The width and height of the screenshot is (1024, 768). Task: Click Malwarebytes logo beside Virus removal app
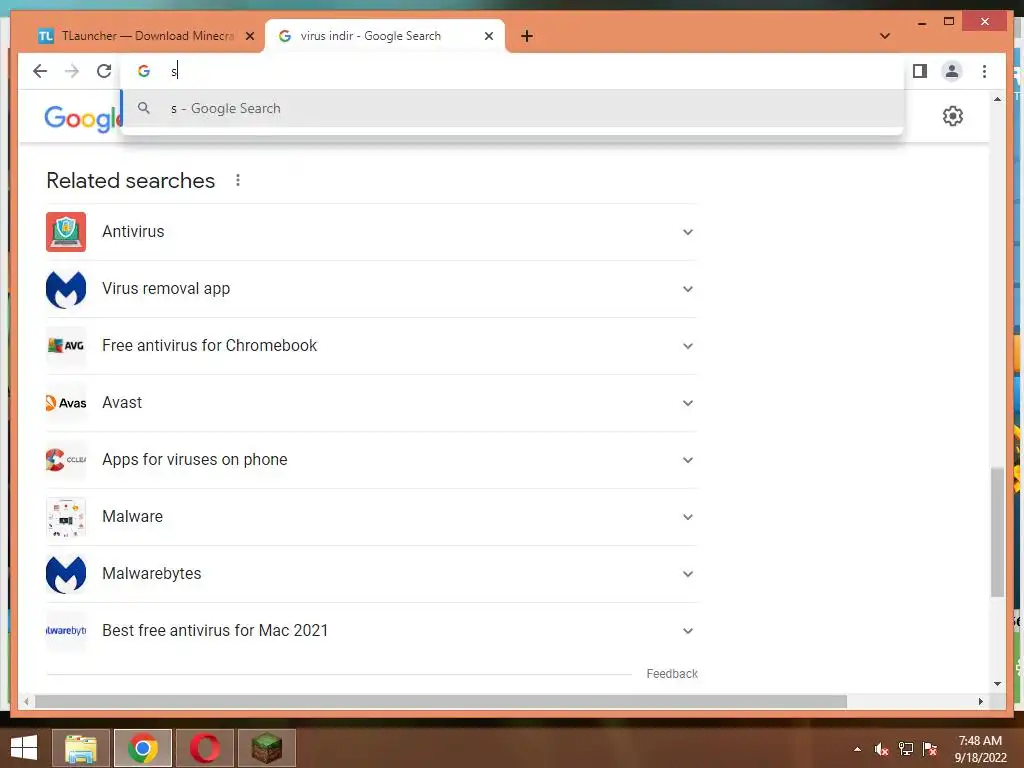[66, 289]
